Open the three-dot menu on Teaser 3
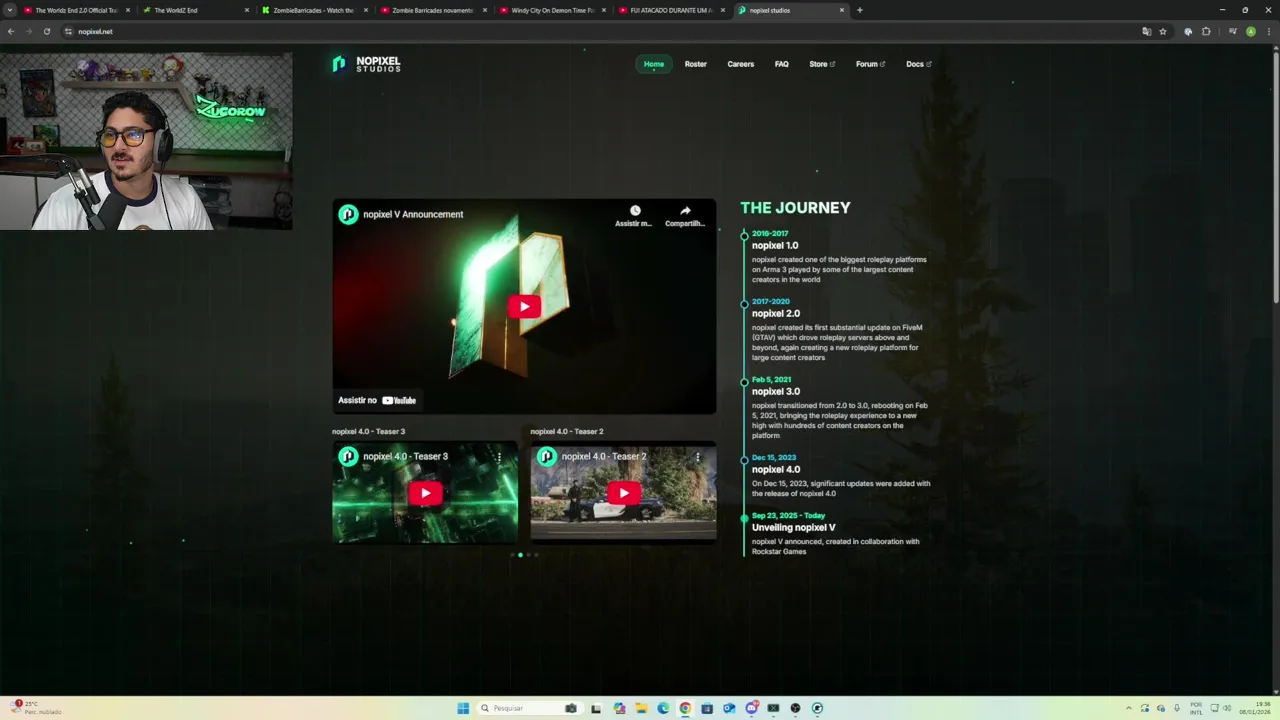The height and width of the screenshot is (720, 1280). 499,457
